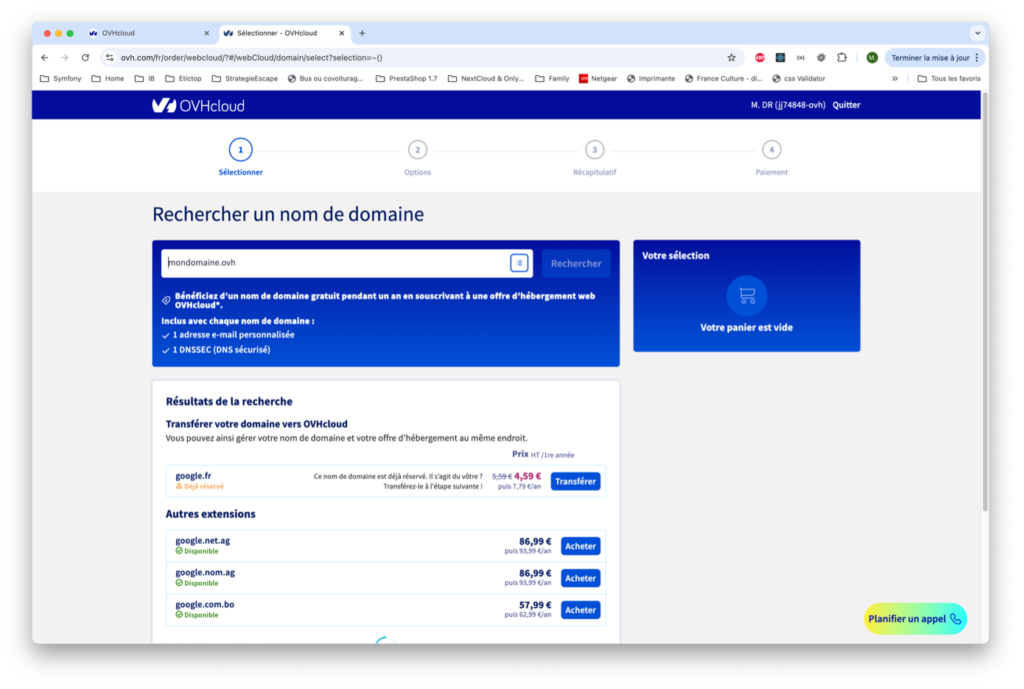Open the Symfony bookmarks folder
This screenshot has height=689, width=1024.
click(x=61, y=78)
